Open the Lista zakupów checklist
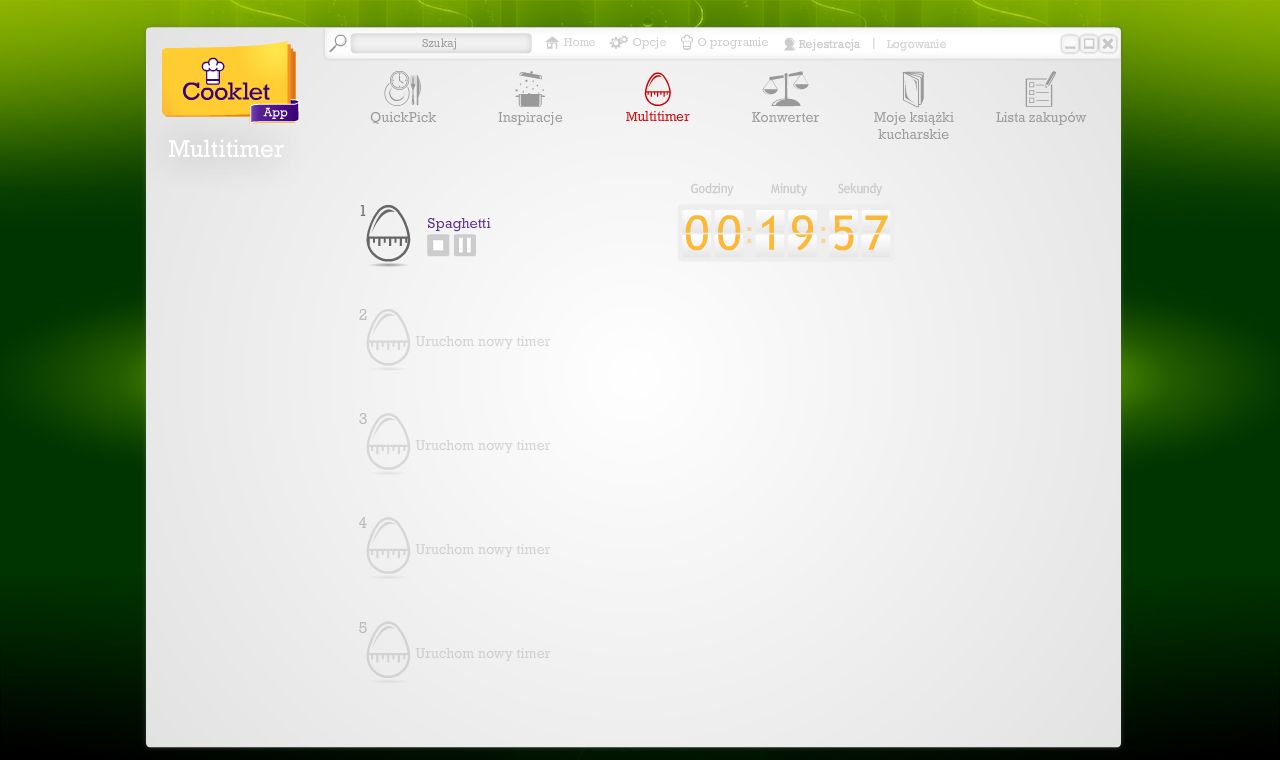Screen dimensions: 1280x760 tap(1040, 98)
